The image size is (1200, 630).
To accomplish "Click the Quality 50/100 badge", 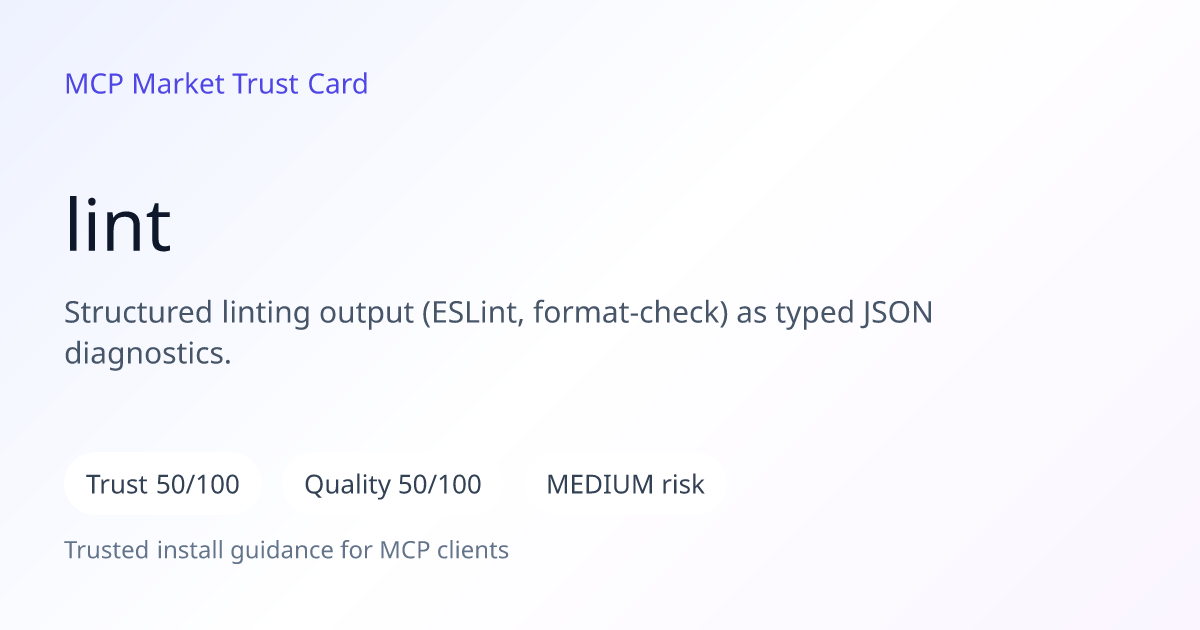I will [393, 485].
